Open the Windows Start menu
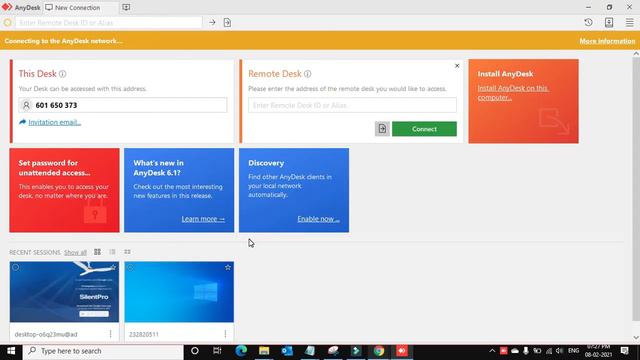 [x=11, y=351]
